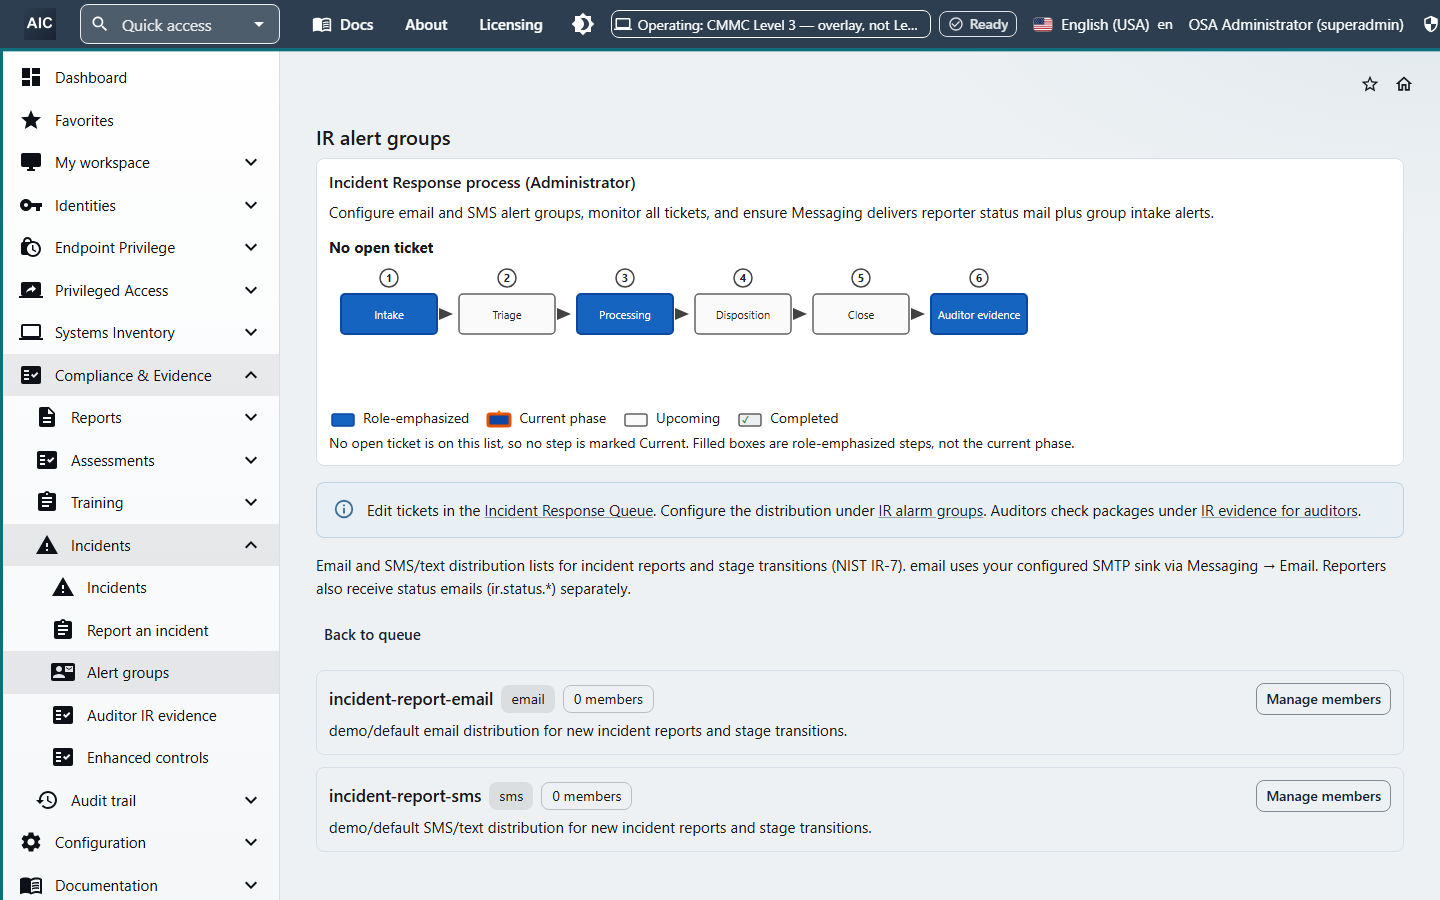Follow the IR alarm groups link
Screen dimensions: 1440x900
click(x=931, y=510)
